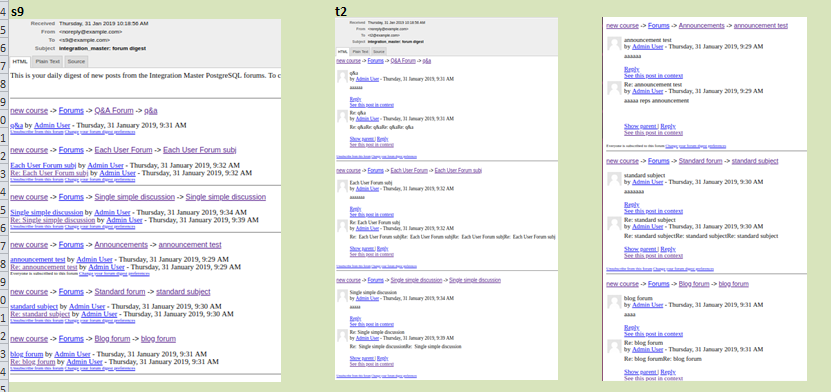
Task: Open the Q&A Forum link in s9 digest
Action: click(x=114, y=111)
